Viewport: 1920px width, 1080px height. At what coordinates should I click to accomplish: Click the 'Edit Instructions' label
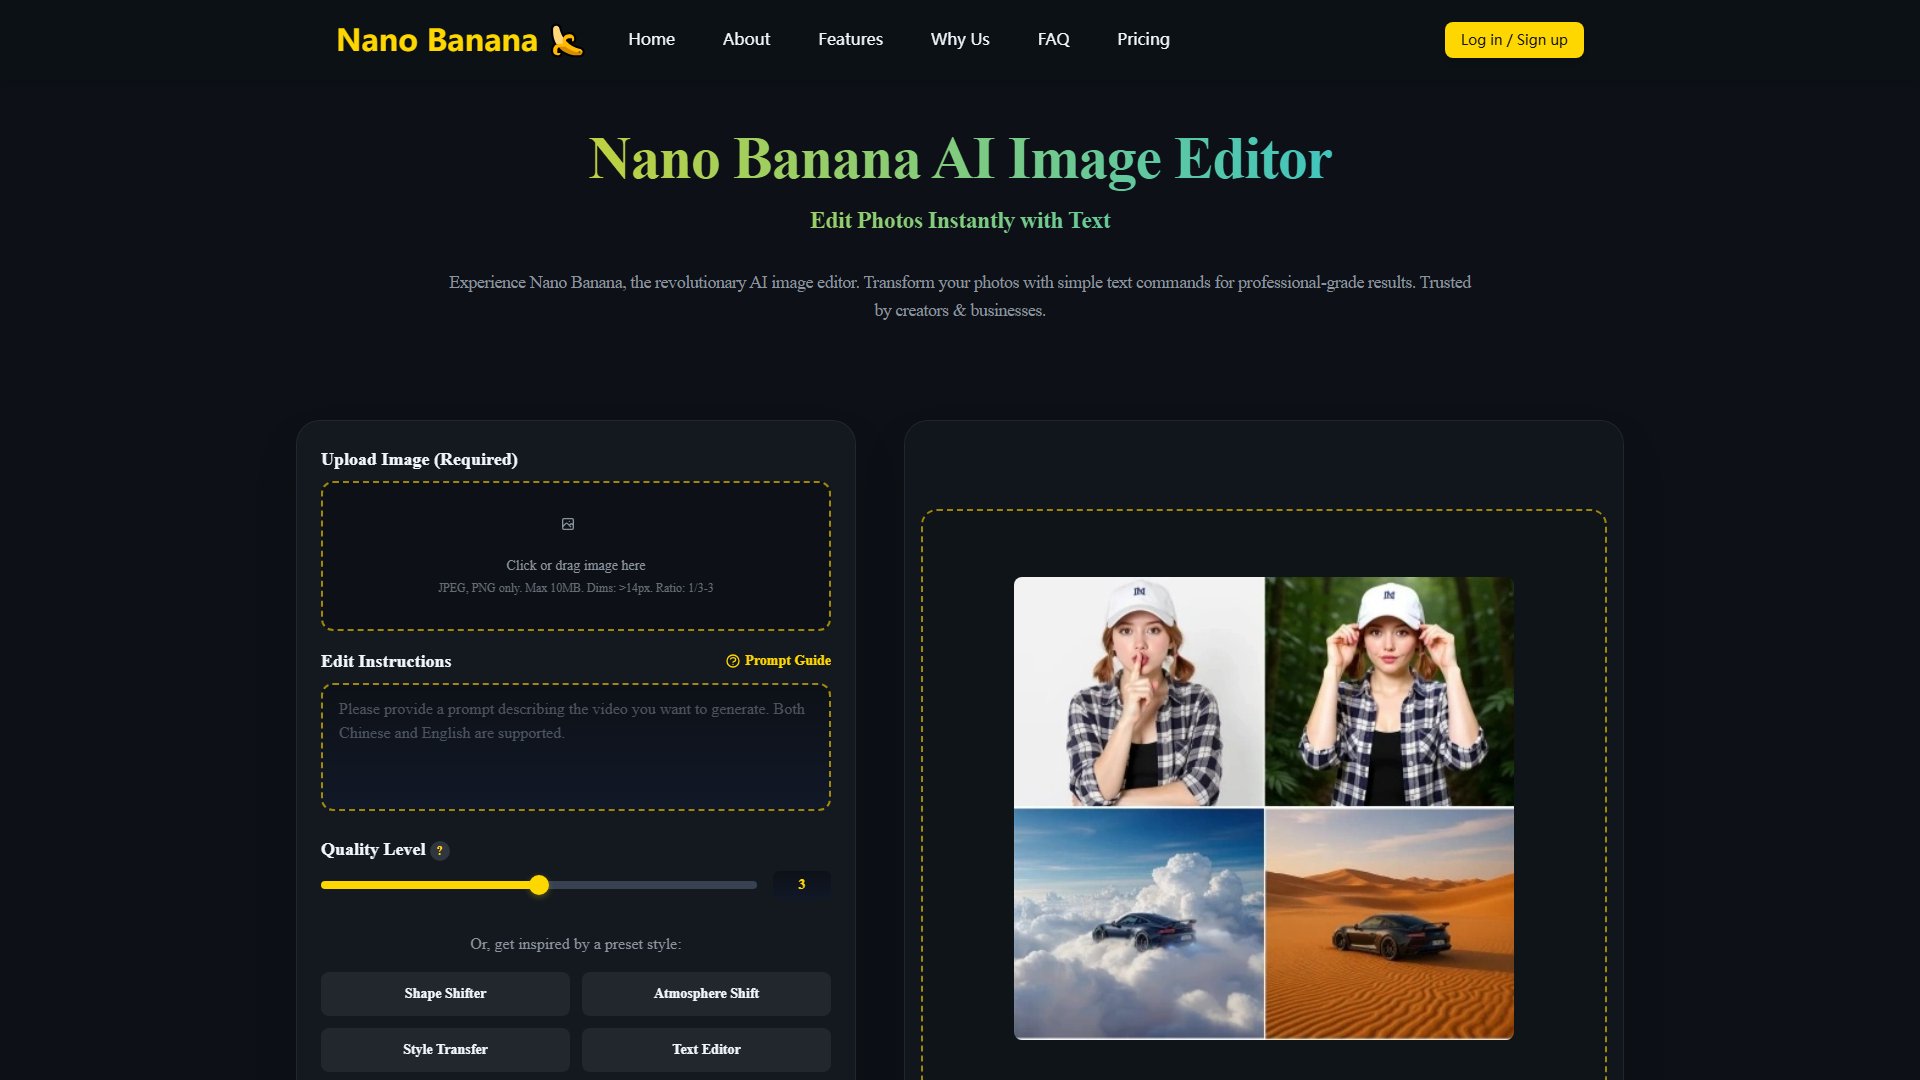point(386,662)
